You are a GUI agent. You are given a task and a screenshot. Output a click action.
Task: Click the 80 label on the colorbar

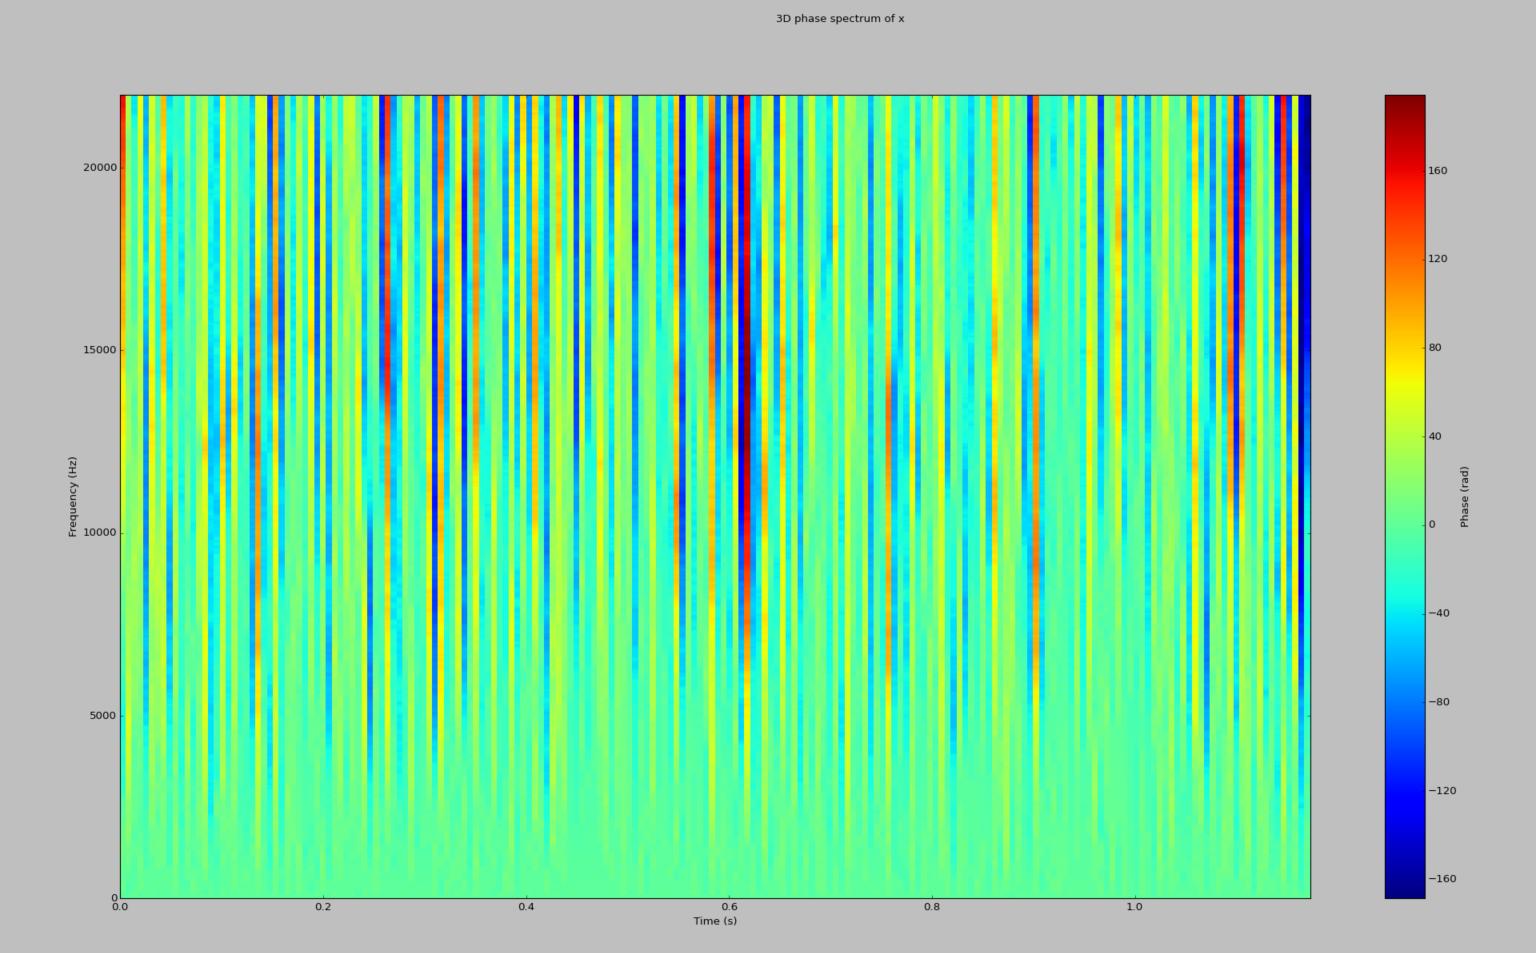1435,348
